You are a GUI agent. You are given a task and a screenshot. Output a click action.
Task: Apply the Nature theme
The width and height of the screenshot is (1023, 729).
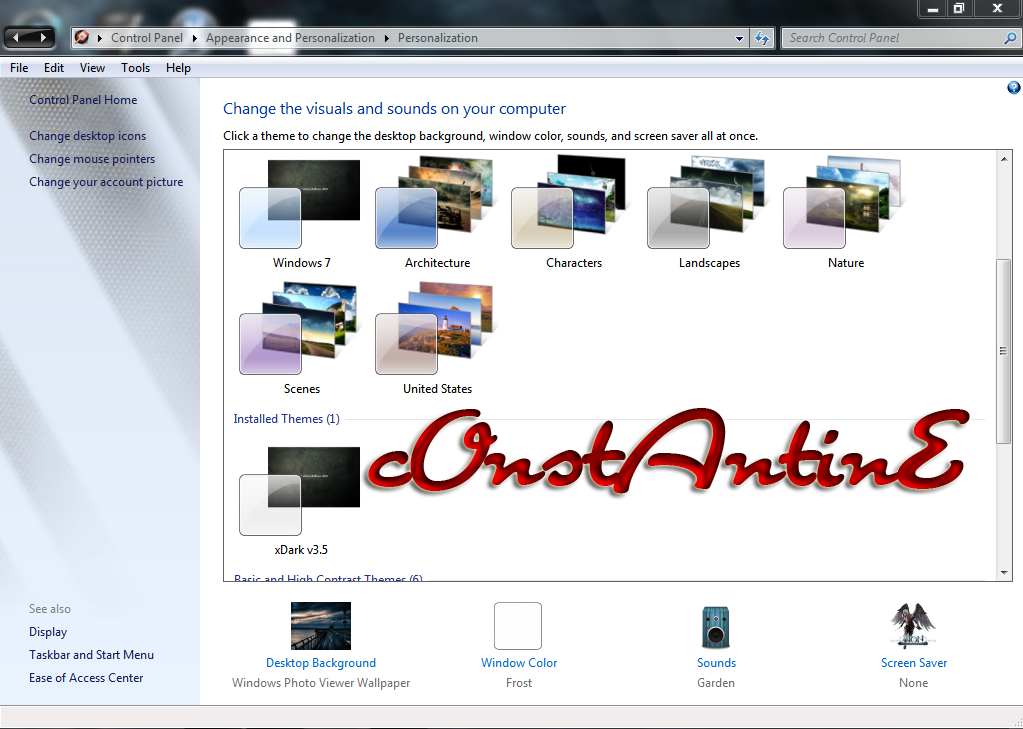coord(845,212)
